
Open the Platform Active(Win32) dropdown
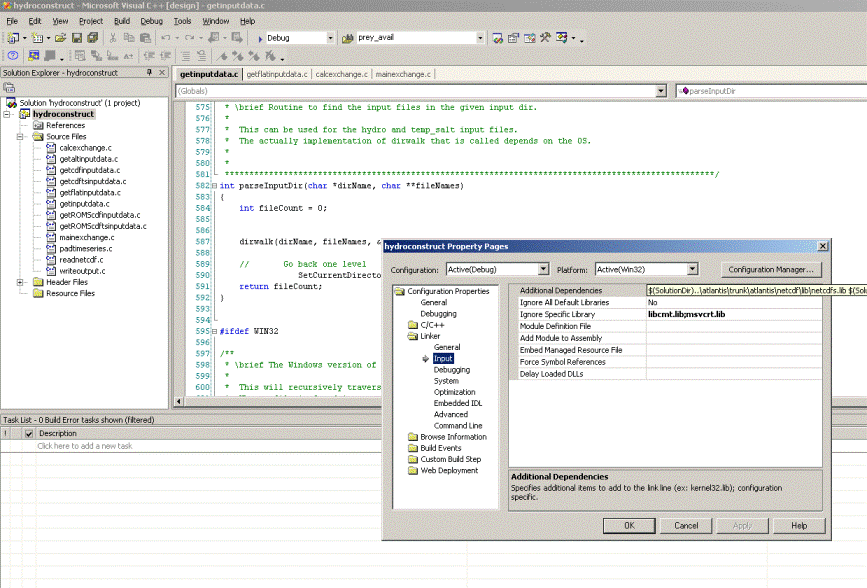(691, 269)
